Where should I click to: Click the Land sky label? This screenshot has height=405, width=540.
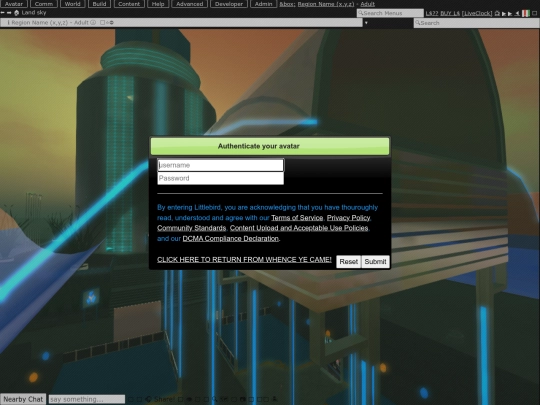[x=34, y=13]
